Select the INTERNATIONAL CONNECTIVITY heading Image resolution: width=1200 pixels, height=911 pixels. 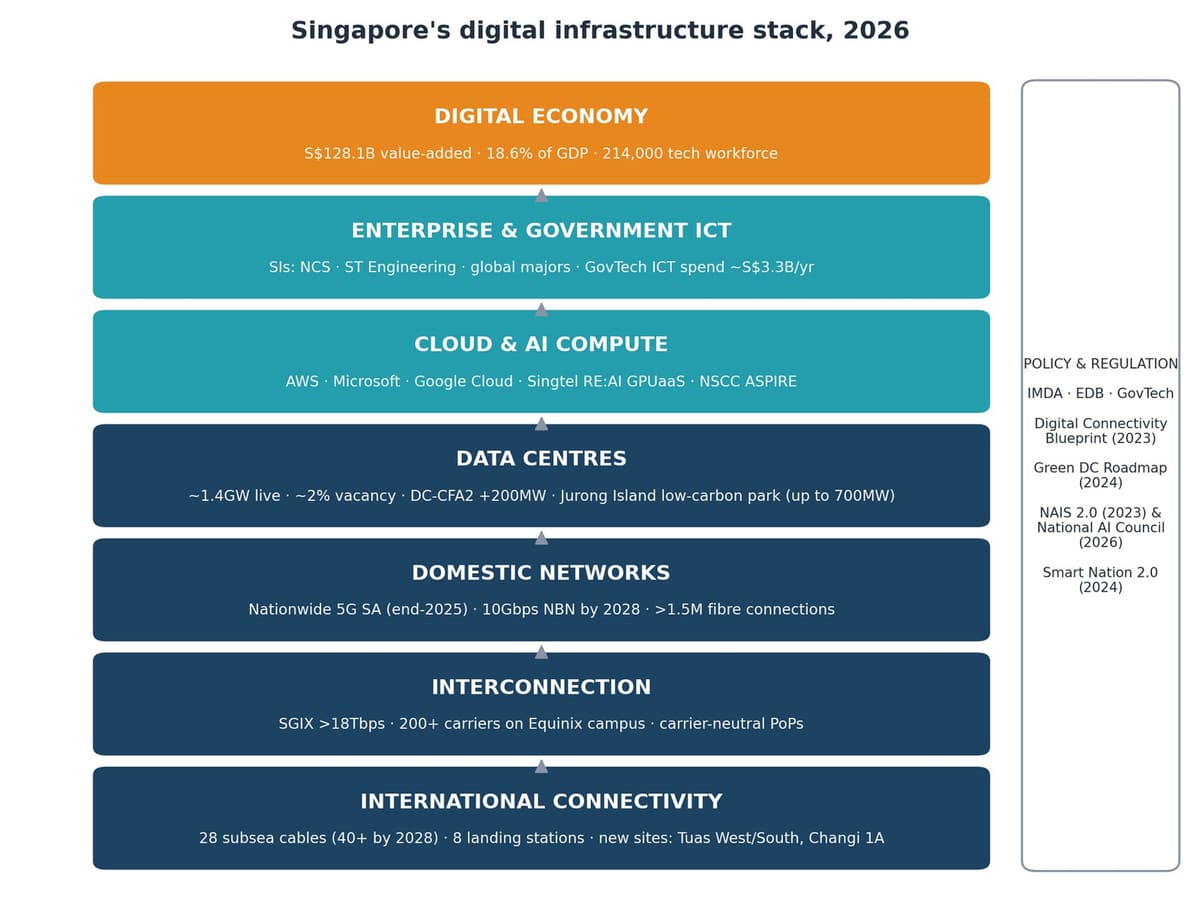pos(541,802)
